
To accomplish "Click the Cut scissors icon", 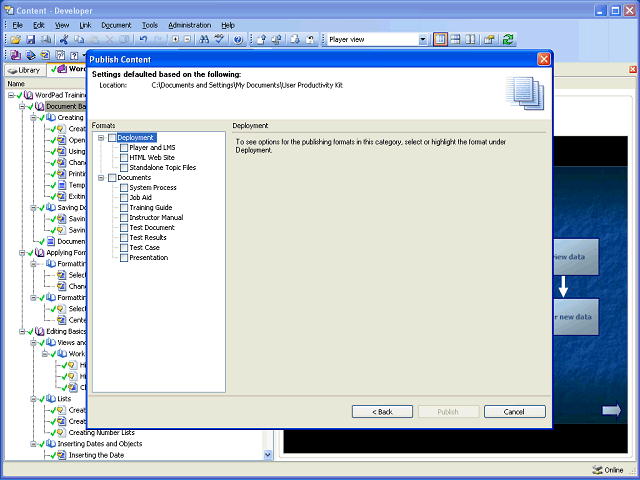I will (63, 40).
